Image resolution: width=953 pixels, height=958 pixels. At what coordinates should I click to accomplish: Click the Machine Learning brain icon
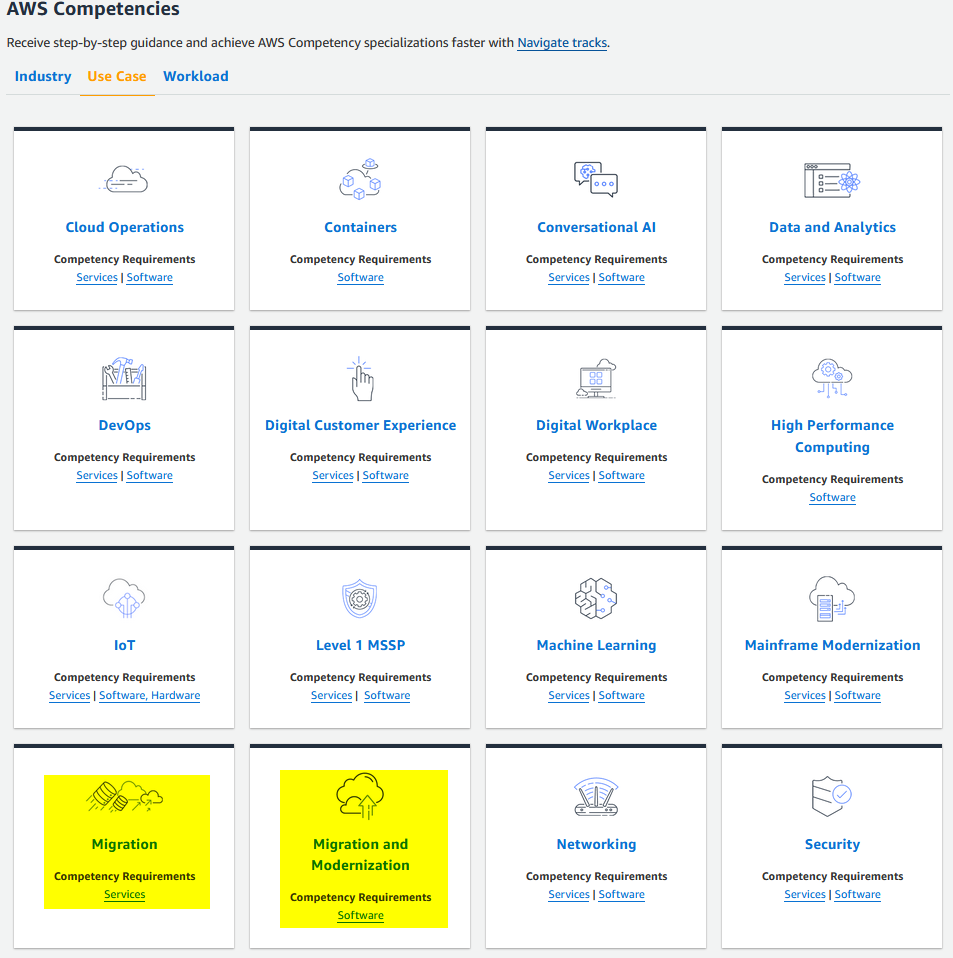click(x=596, y=598)
